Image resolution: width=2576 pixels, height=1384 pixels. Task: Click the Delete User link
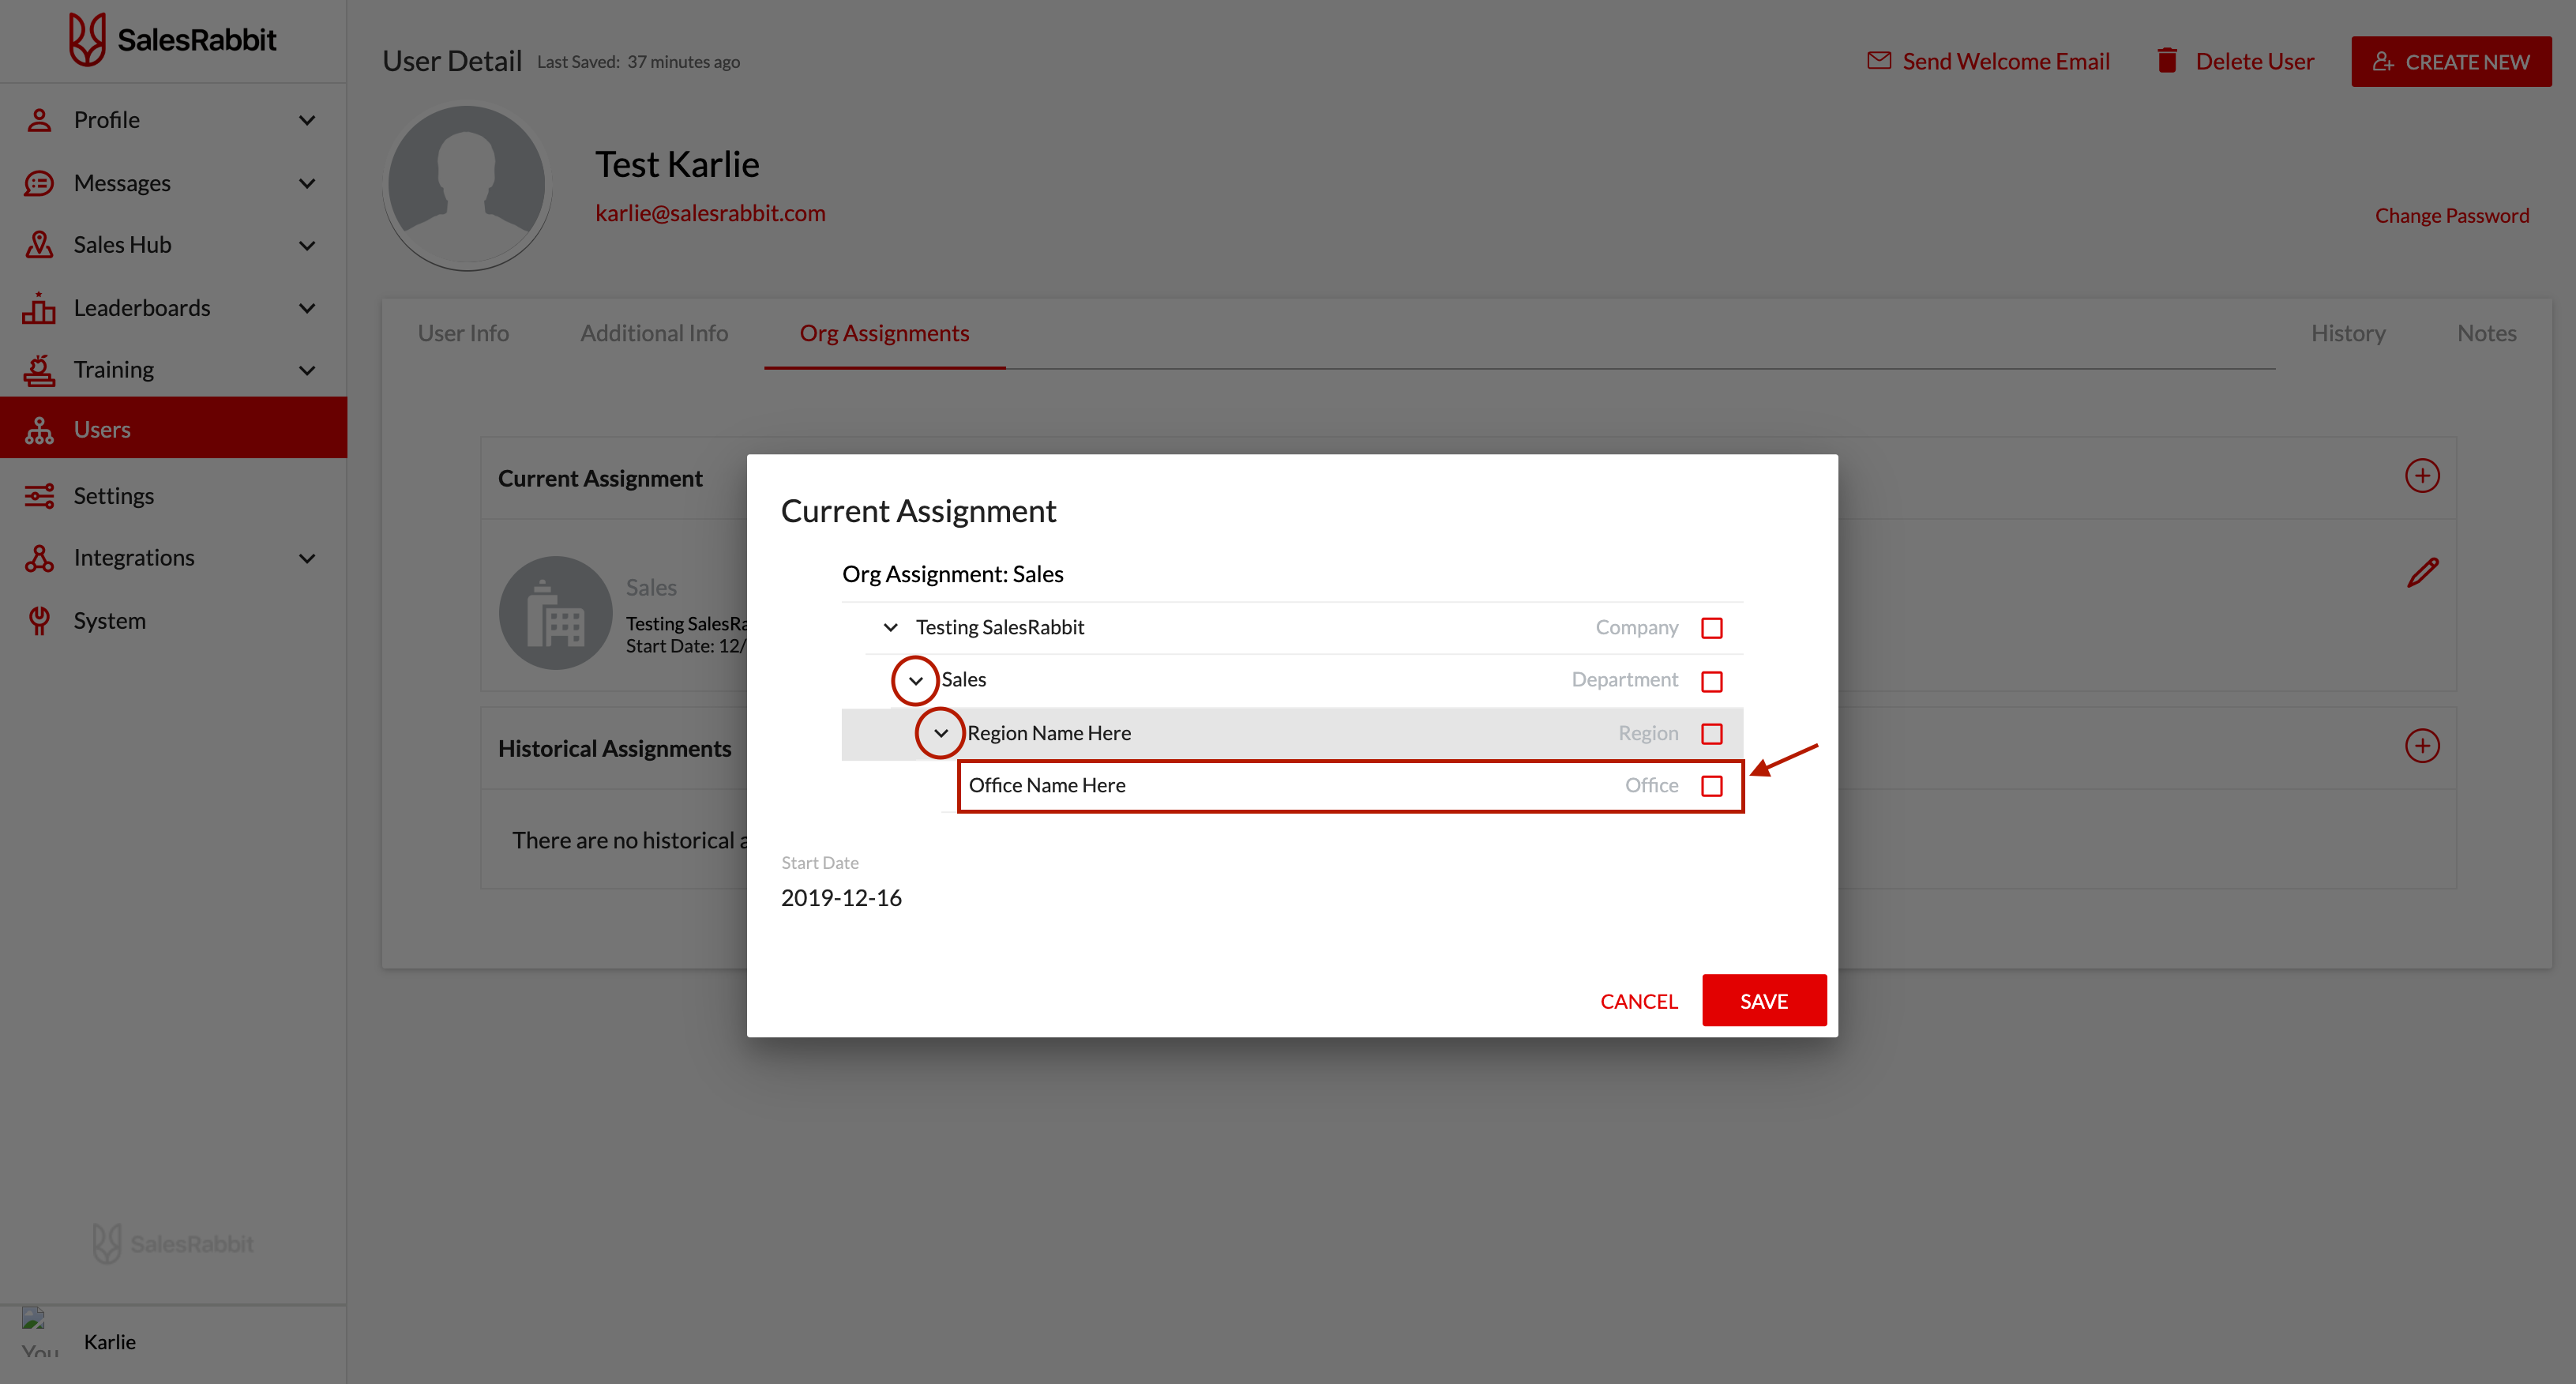click(2254, 61)
